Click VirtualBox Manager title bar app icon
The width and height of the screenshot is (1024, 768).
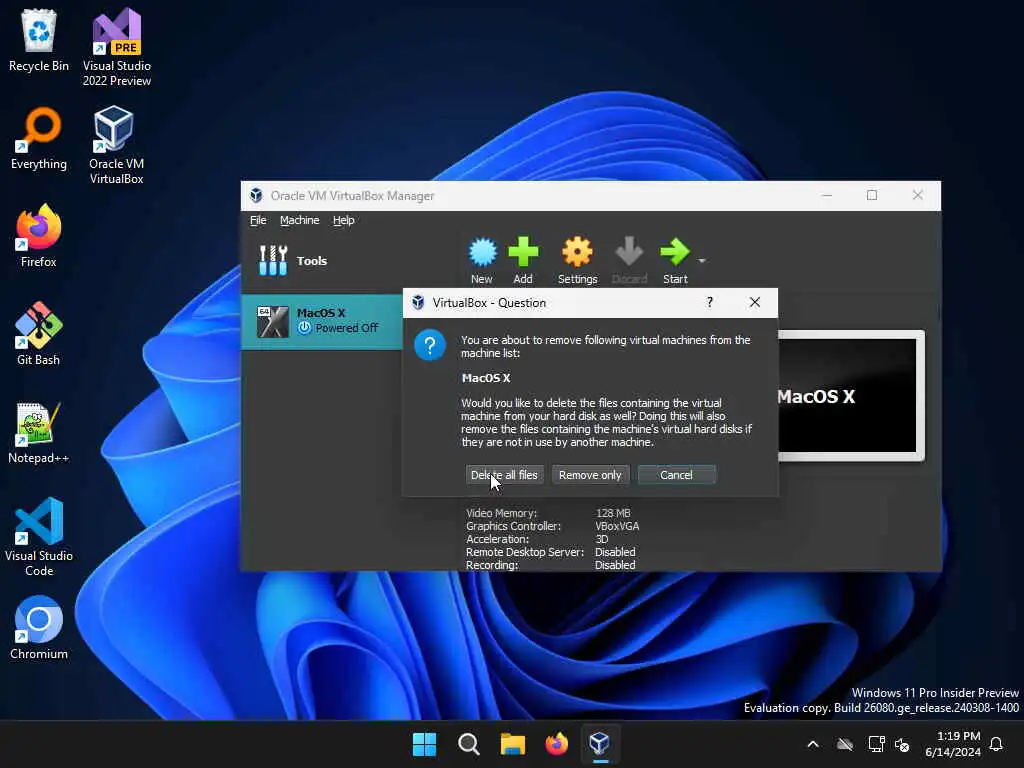[x=256, y=195]
